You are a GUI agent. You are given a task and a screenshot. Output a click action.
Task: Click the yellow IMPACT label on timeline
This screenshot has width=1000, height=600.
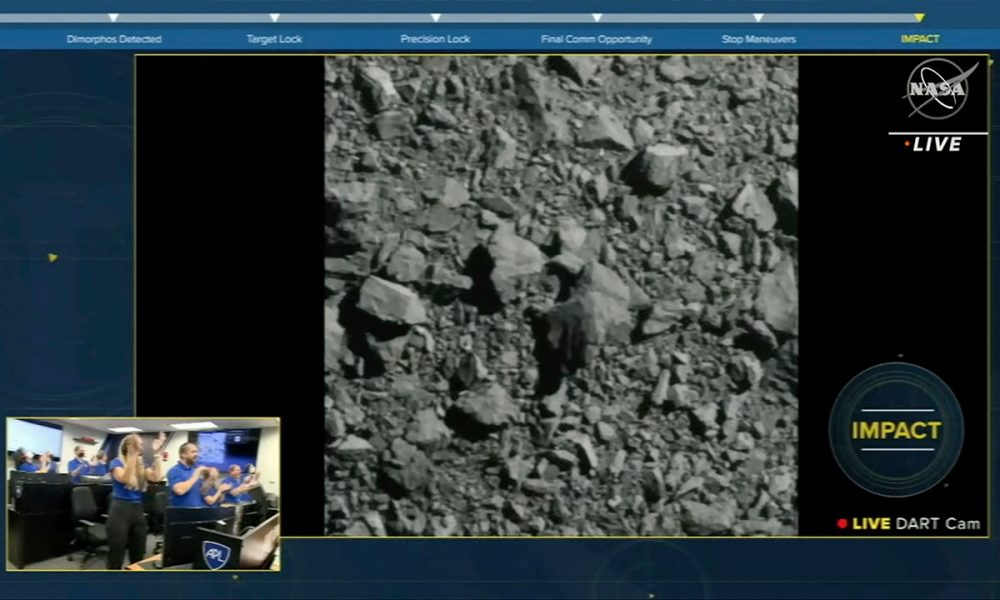tap(919, 38)
